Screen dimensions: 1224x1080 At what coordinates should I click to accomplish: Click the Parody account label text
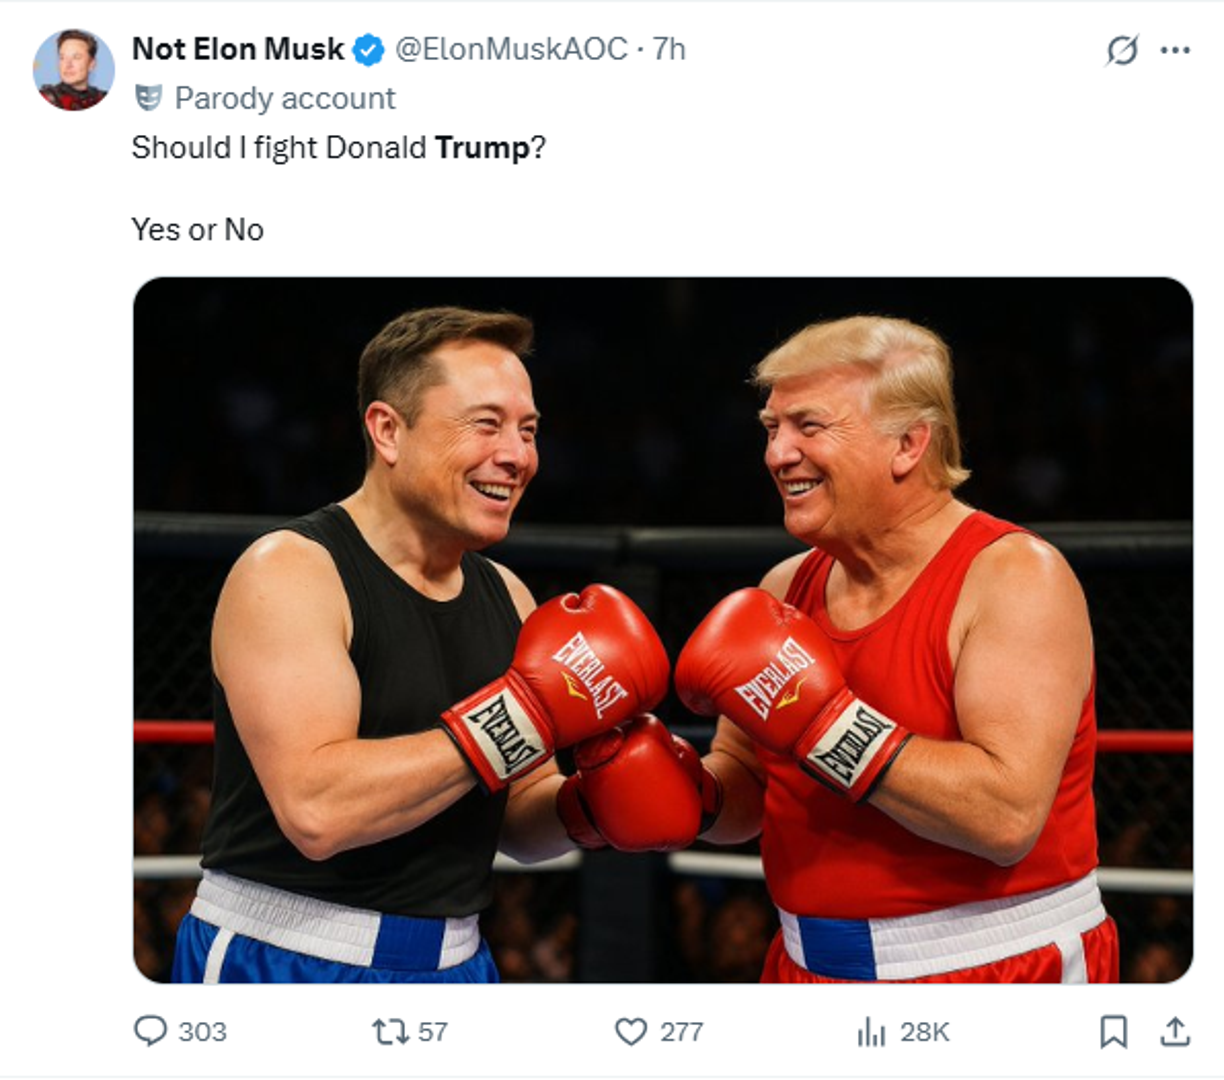tap(285, 98)
